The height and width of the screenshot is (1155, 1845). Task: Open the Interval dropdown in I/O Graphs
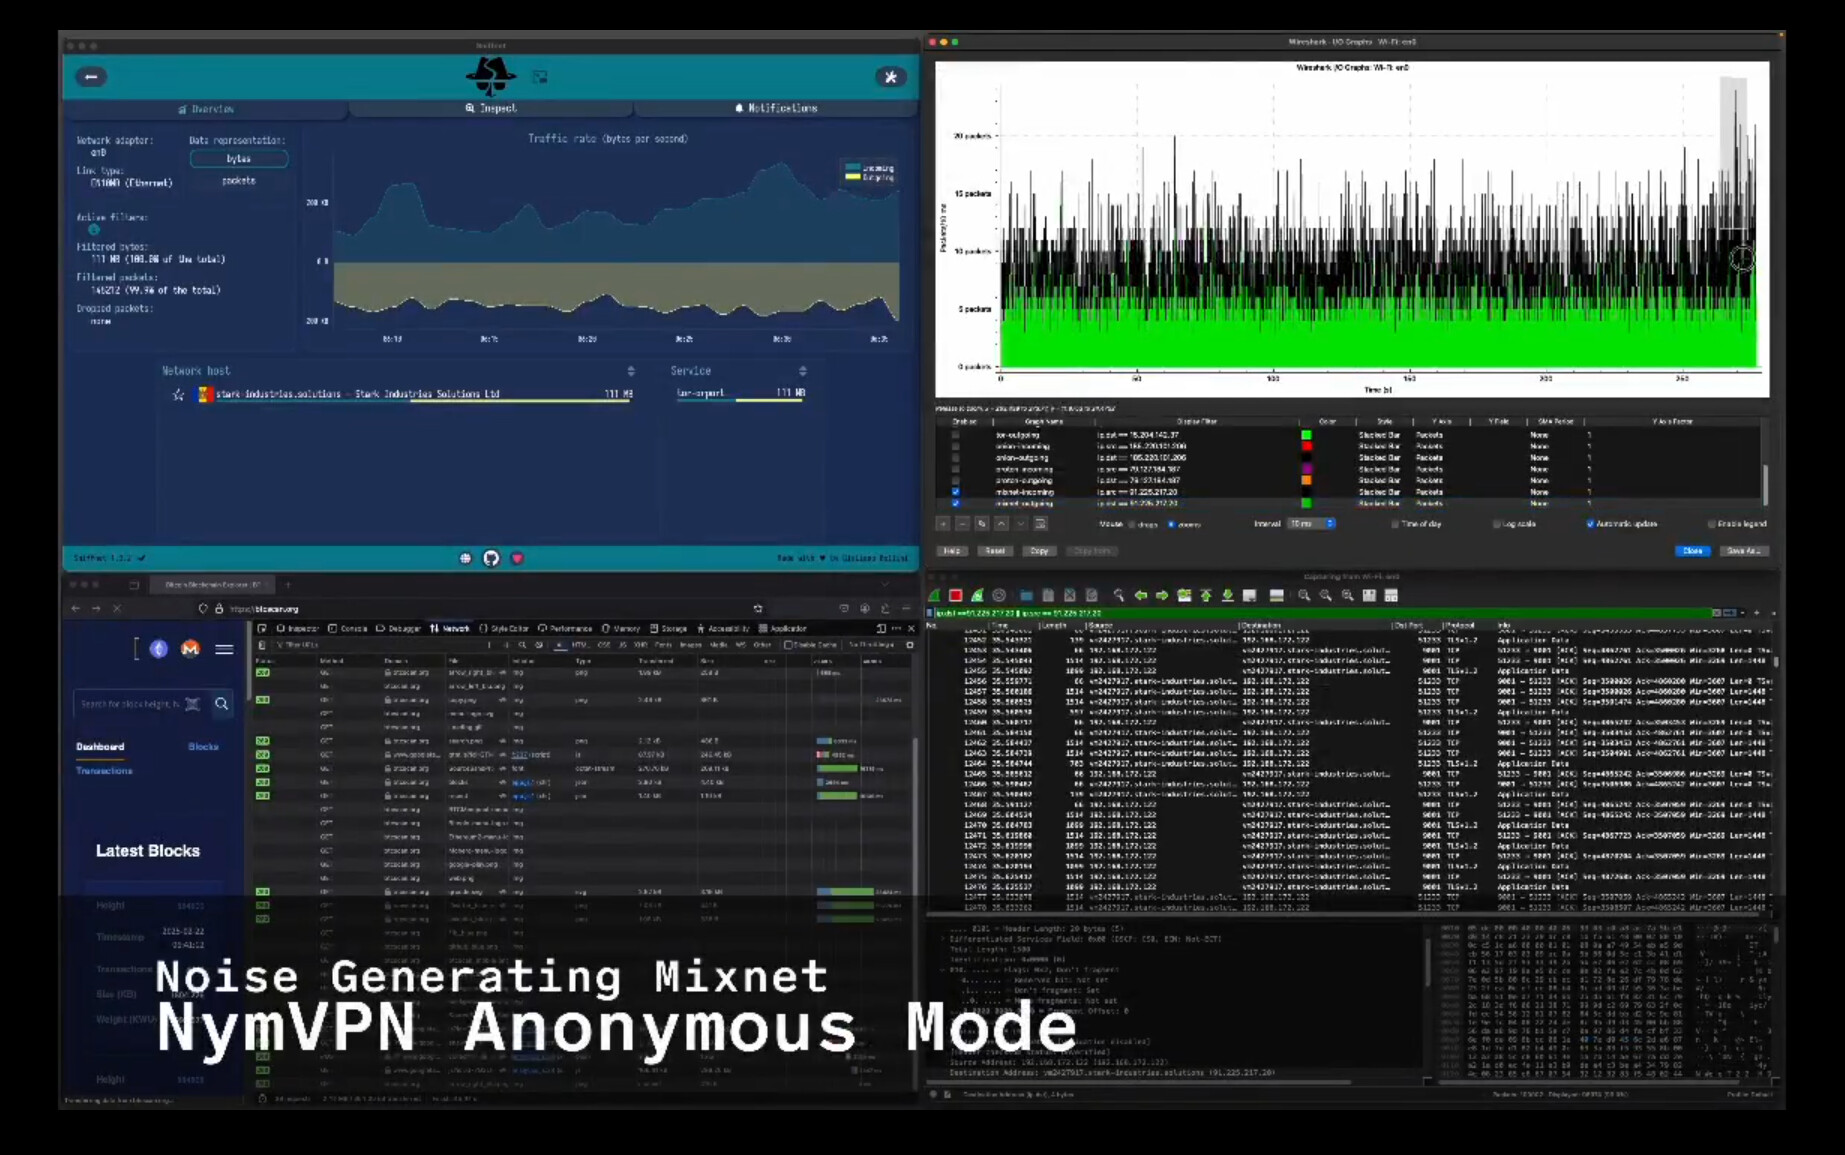click(x=1311, y=524)
